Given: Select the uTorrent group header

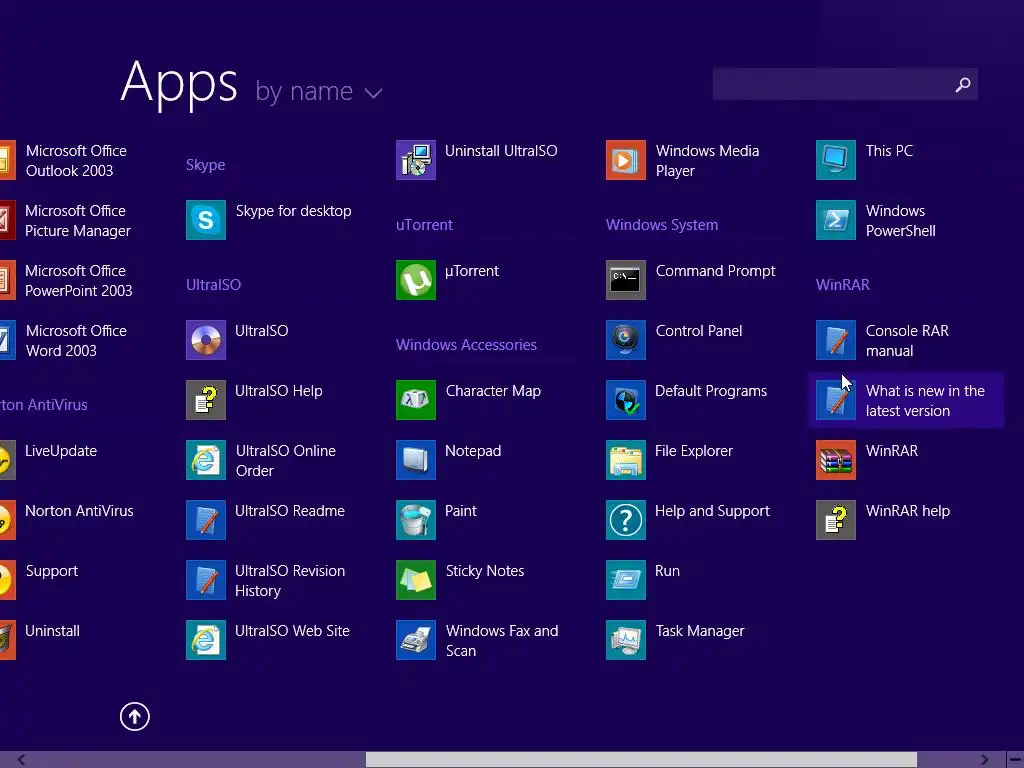Looking at the screenshot, I should click(x=424, y=225).
